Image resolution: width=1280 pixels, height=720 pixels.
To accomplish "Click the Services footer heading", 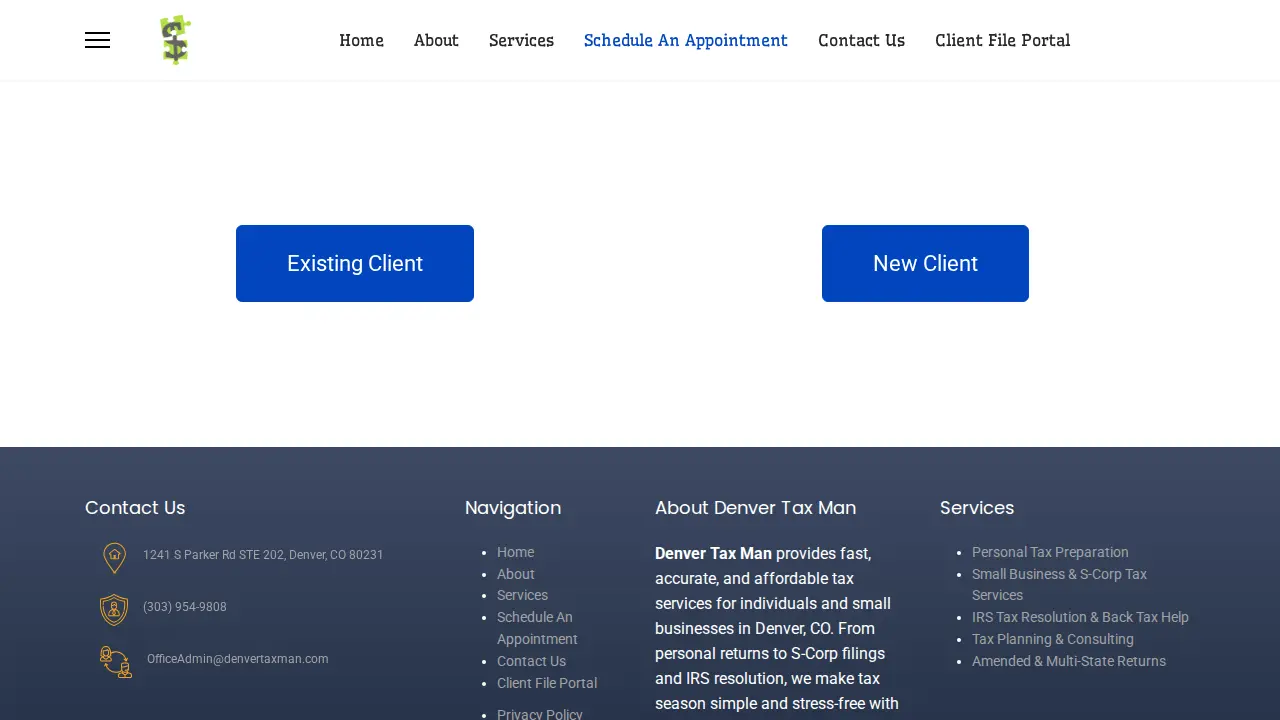I will [x=977, y=508].
